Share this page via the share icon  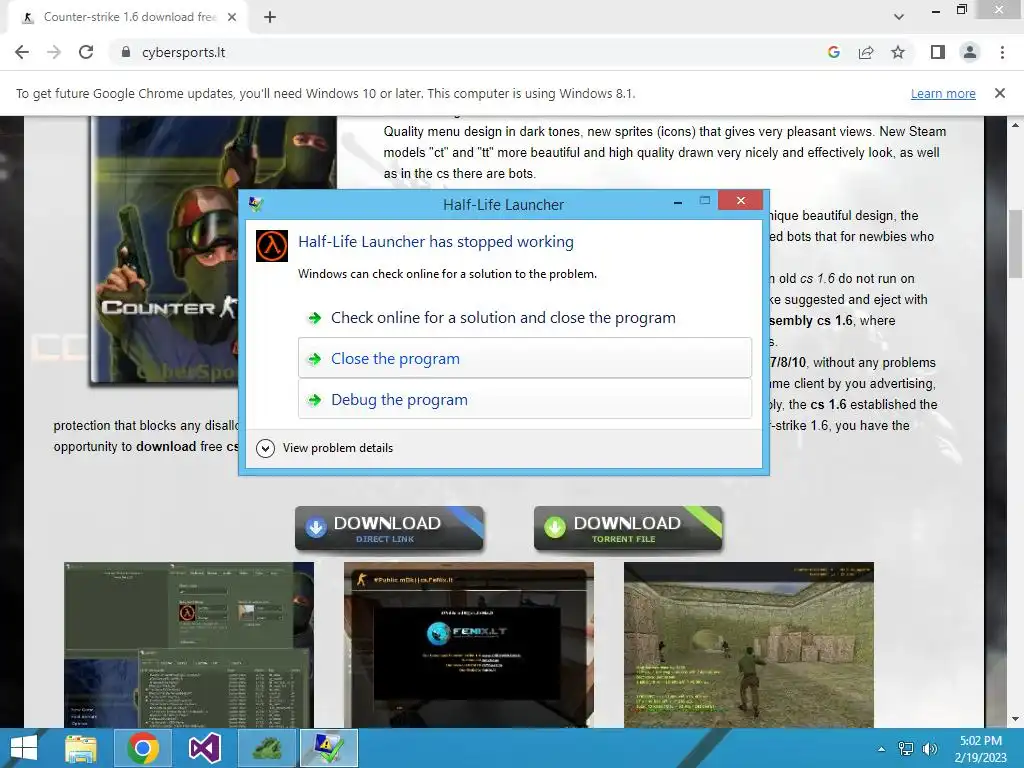click(x=866, y=52)
